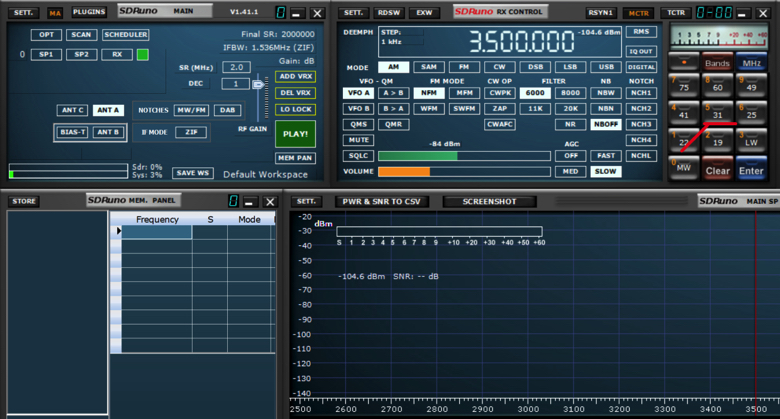
Task: Toggle the MUTE button
Action: 359,140
